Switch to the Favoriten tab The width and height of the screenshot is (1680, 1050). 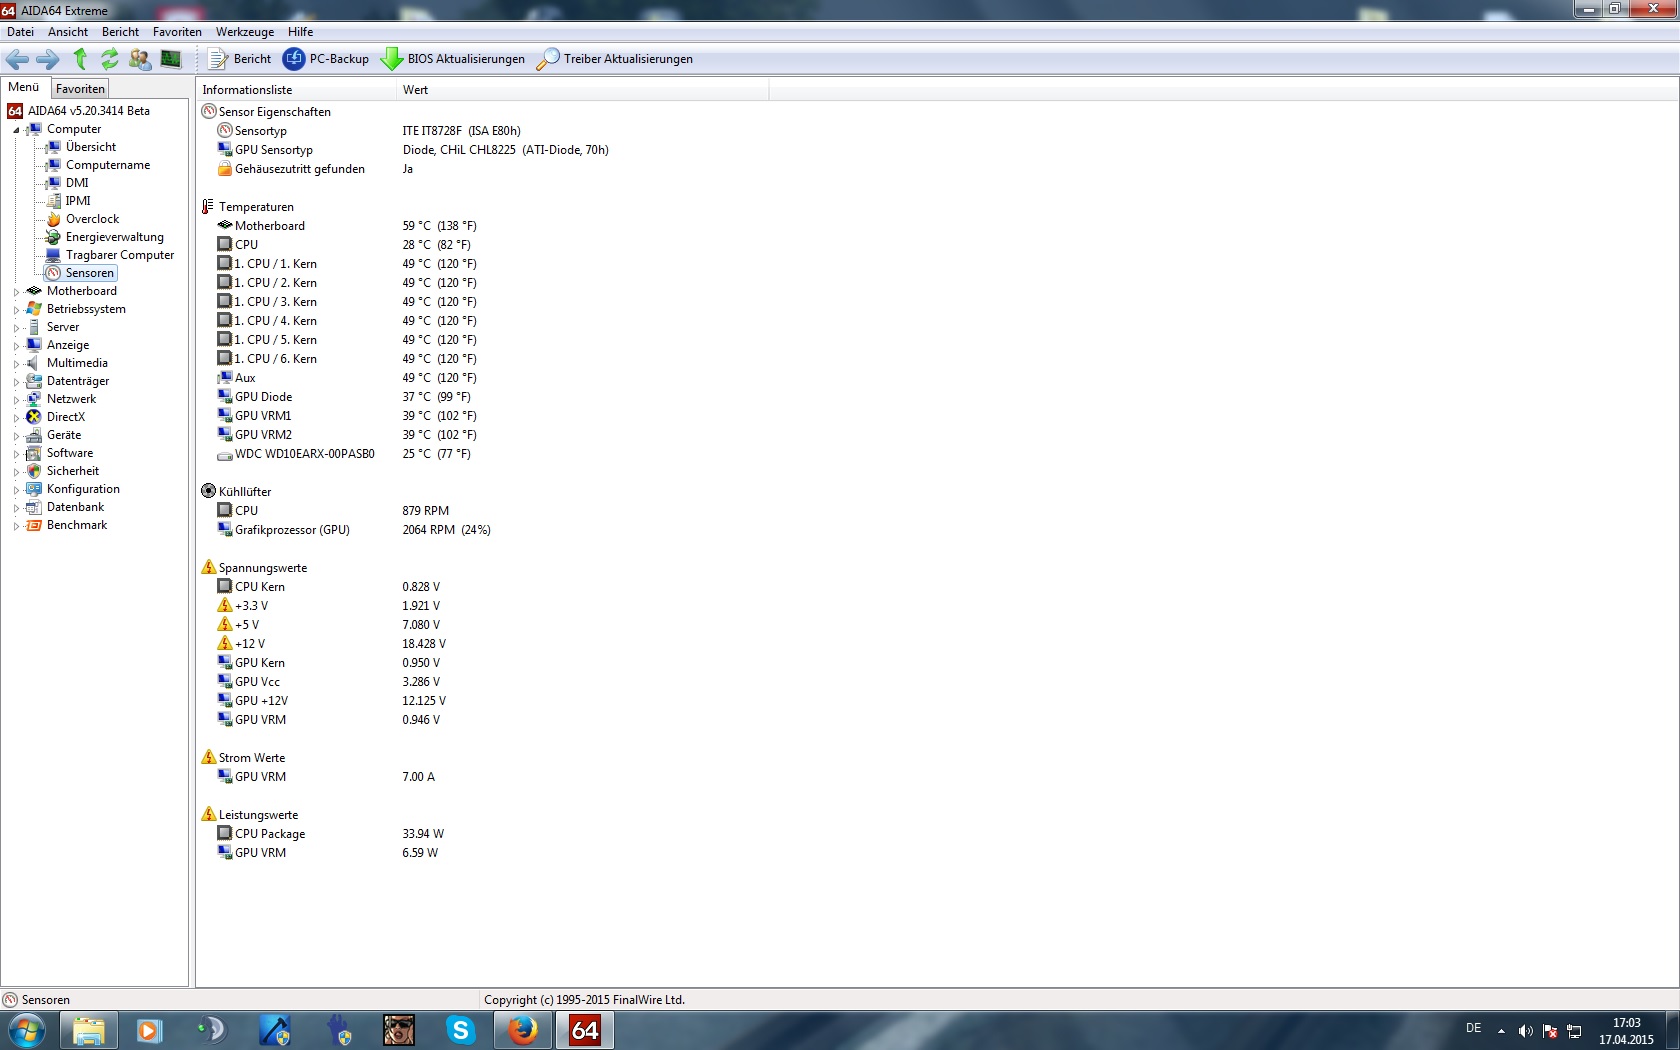coord(80,89)
